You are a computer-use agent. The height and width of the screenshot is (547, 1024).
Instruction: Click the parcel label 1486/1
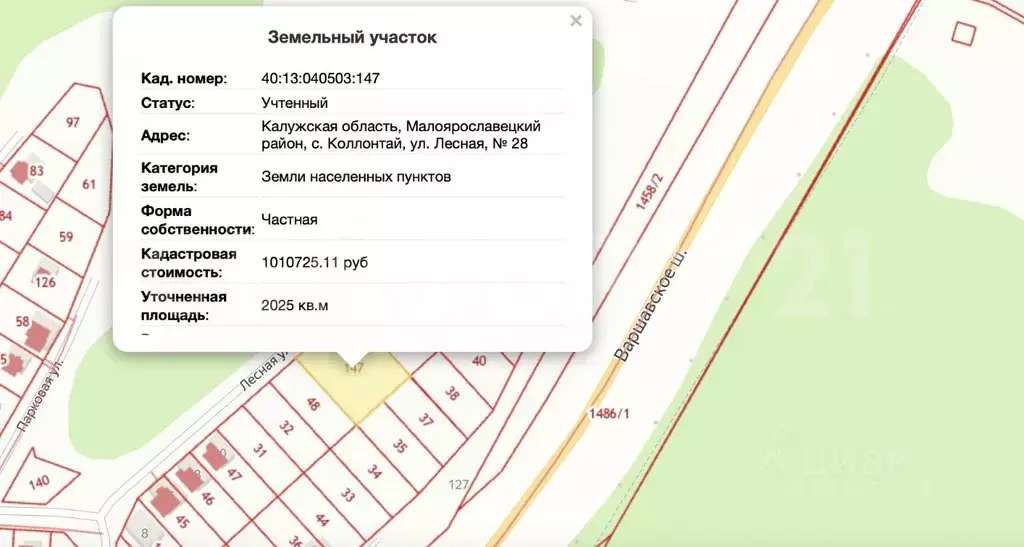(x=609, y=413)
